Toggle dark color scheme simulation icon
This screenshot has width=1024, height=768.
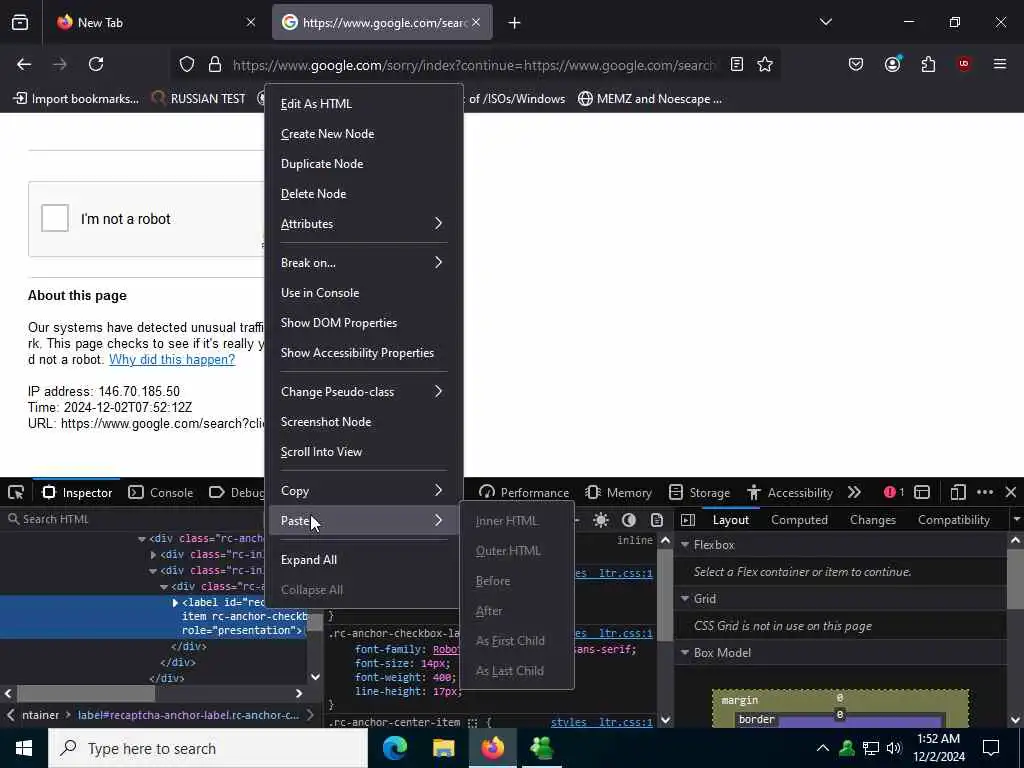(x=628, y=520)
